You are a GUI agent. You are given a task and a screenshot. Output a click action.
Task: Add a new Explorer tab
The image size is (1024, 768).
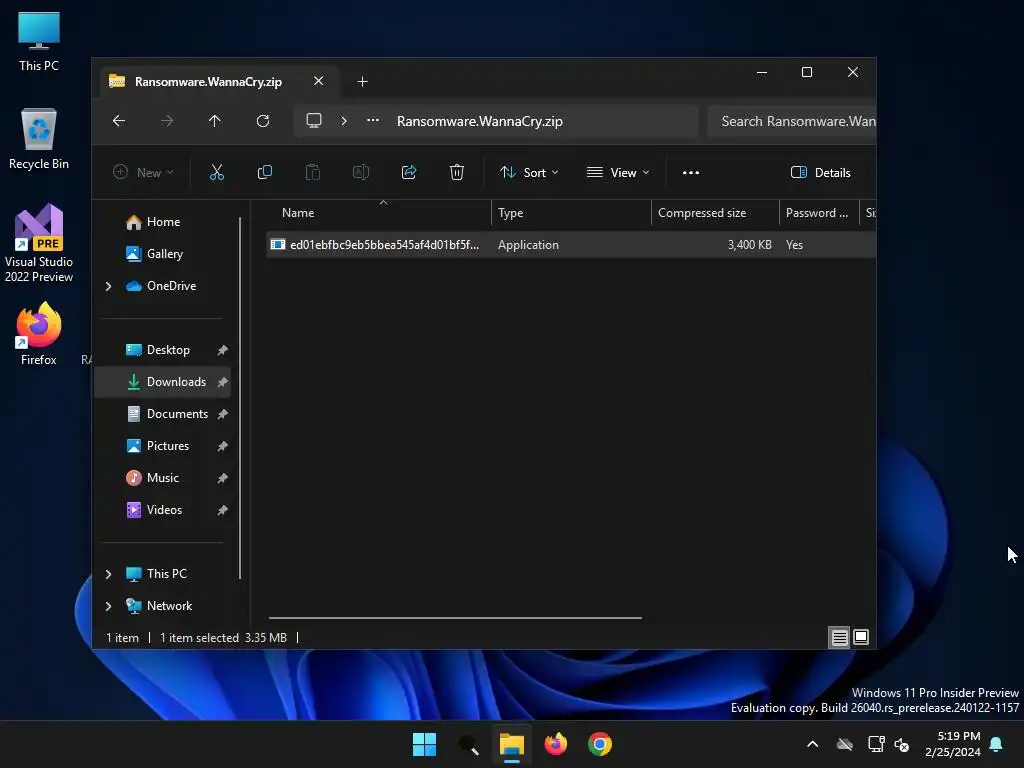pyautogui.click(x=362, y=81)
